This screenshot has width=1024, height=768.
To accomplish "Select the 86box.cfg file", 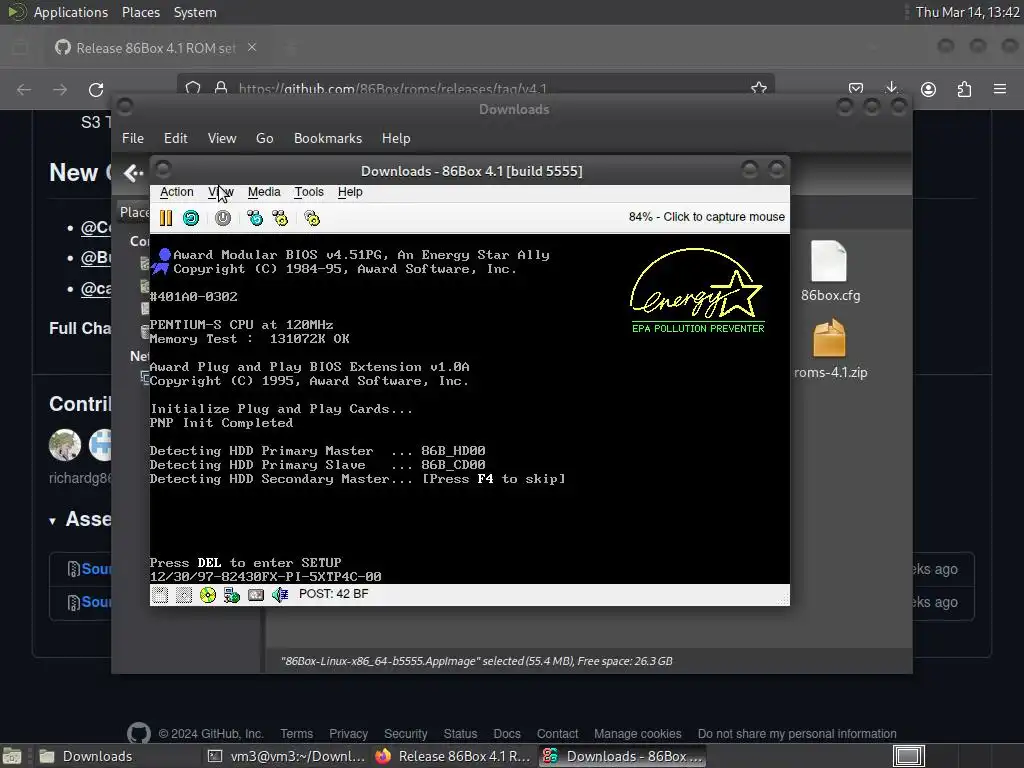I will pyautogui.click(x=830, y=272).
